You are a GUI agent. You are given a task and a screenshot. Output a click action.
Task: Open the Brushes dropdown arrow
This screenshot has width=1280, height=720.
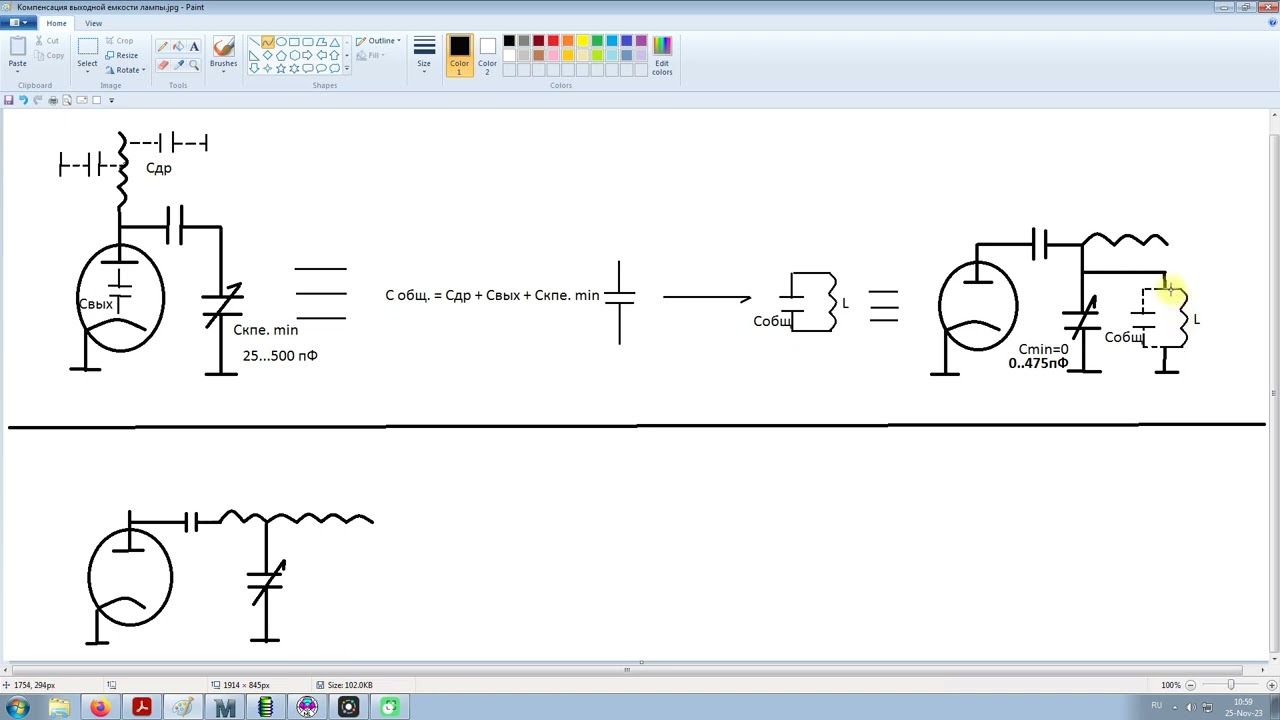click(x=224, y=70)
